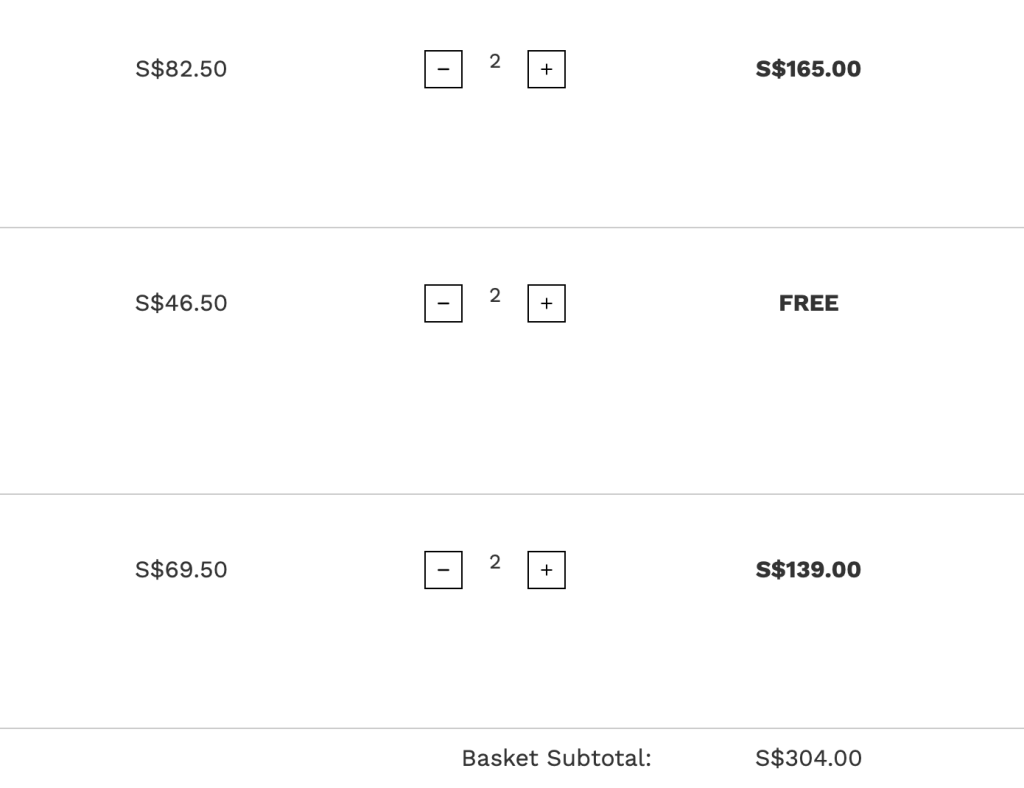Screen dimensions: 1024x788
Task: Decrease quantity for the S$82.50 item
Action: click(x=443, y=69)
